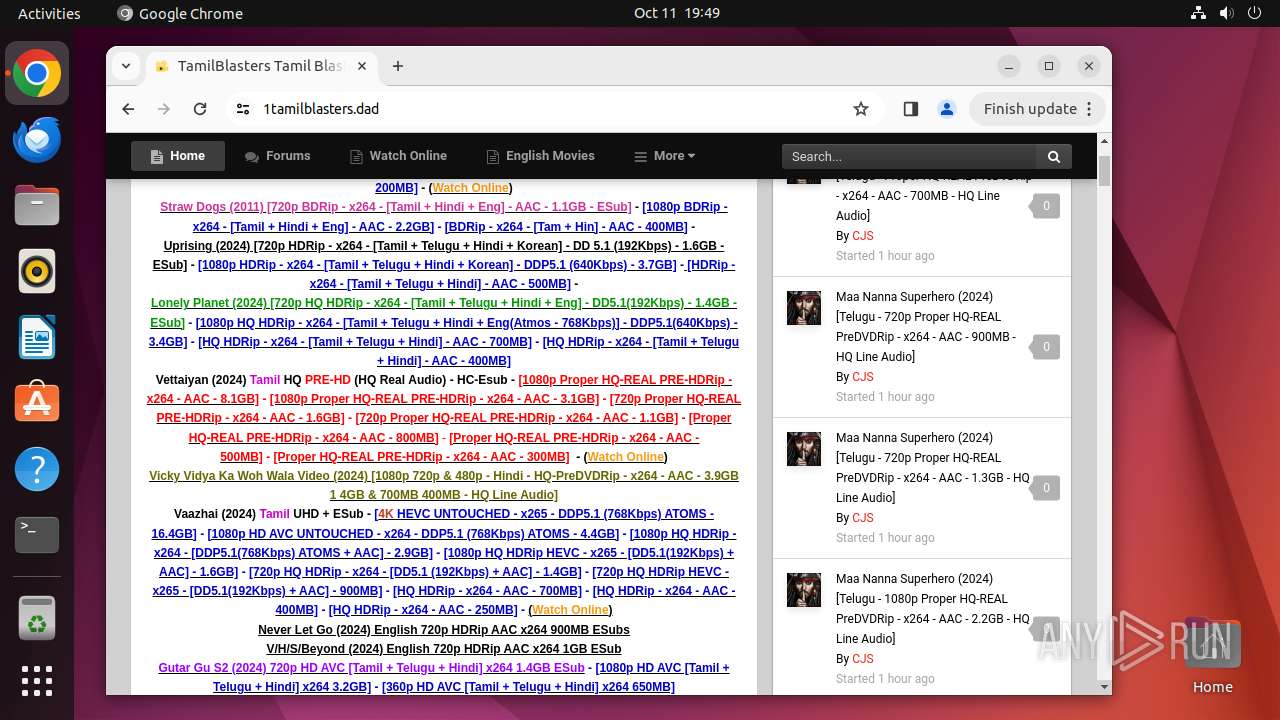Image resolution: width=1280 pixels, height=720 pixels.
Task: Click page vertical scrollbar thumb
Action: click(1104, 170)
